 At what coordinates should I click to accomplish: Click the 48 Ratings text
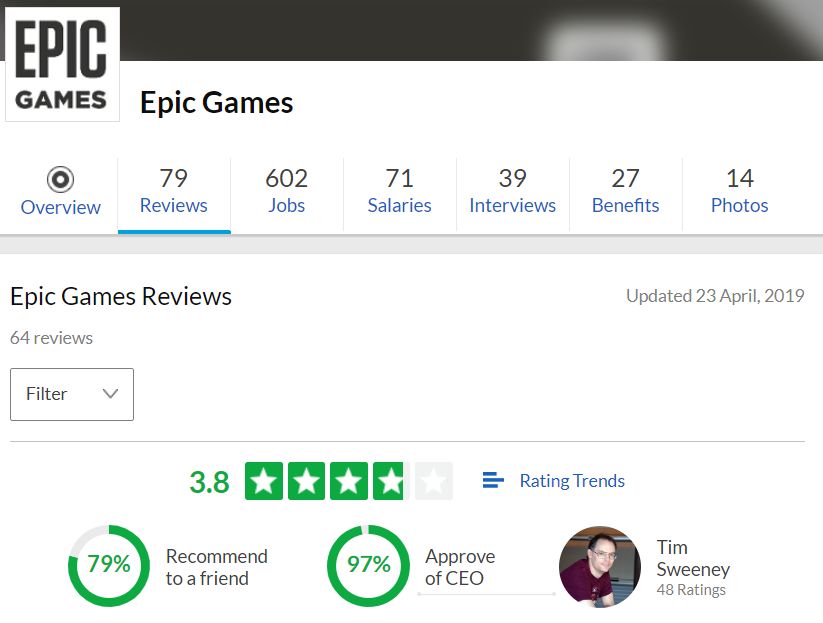click(691, 590)
